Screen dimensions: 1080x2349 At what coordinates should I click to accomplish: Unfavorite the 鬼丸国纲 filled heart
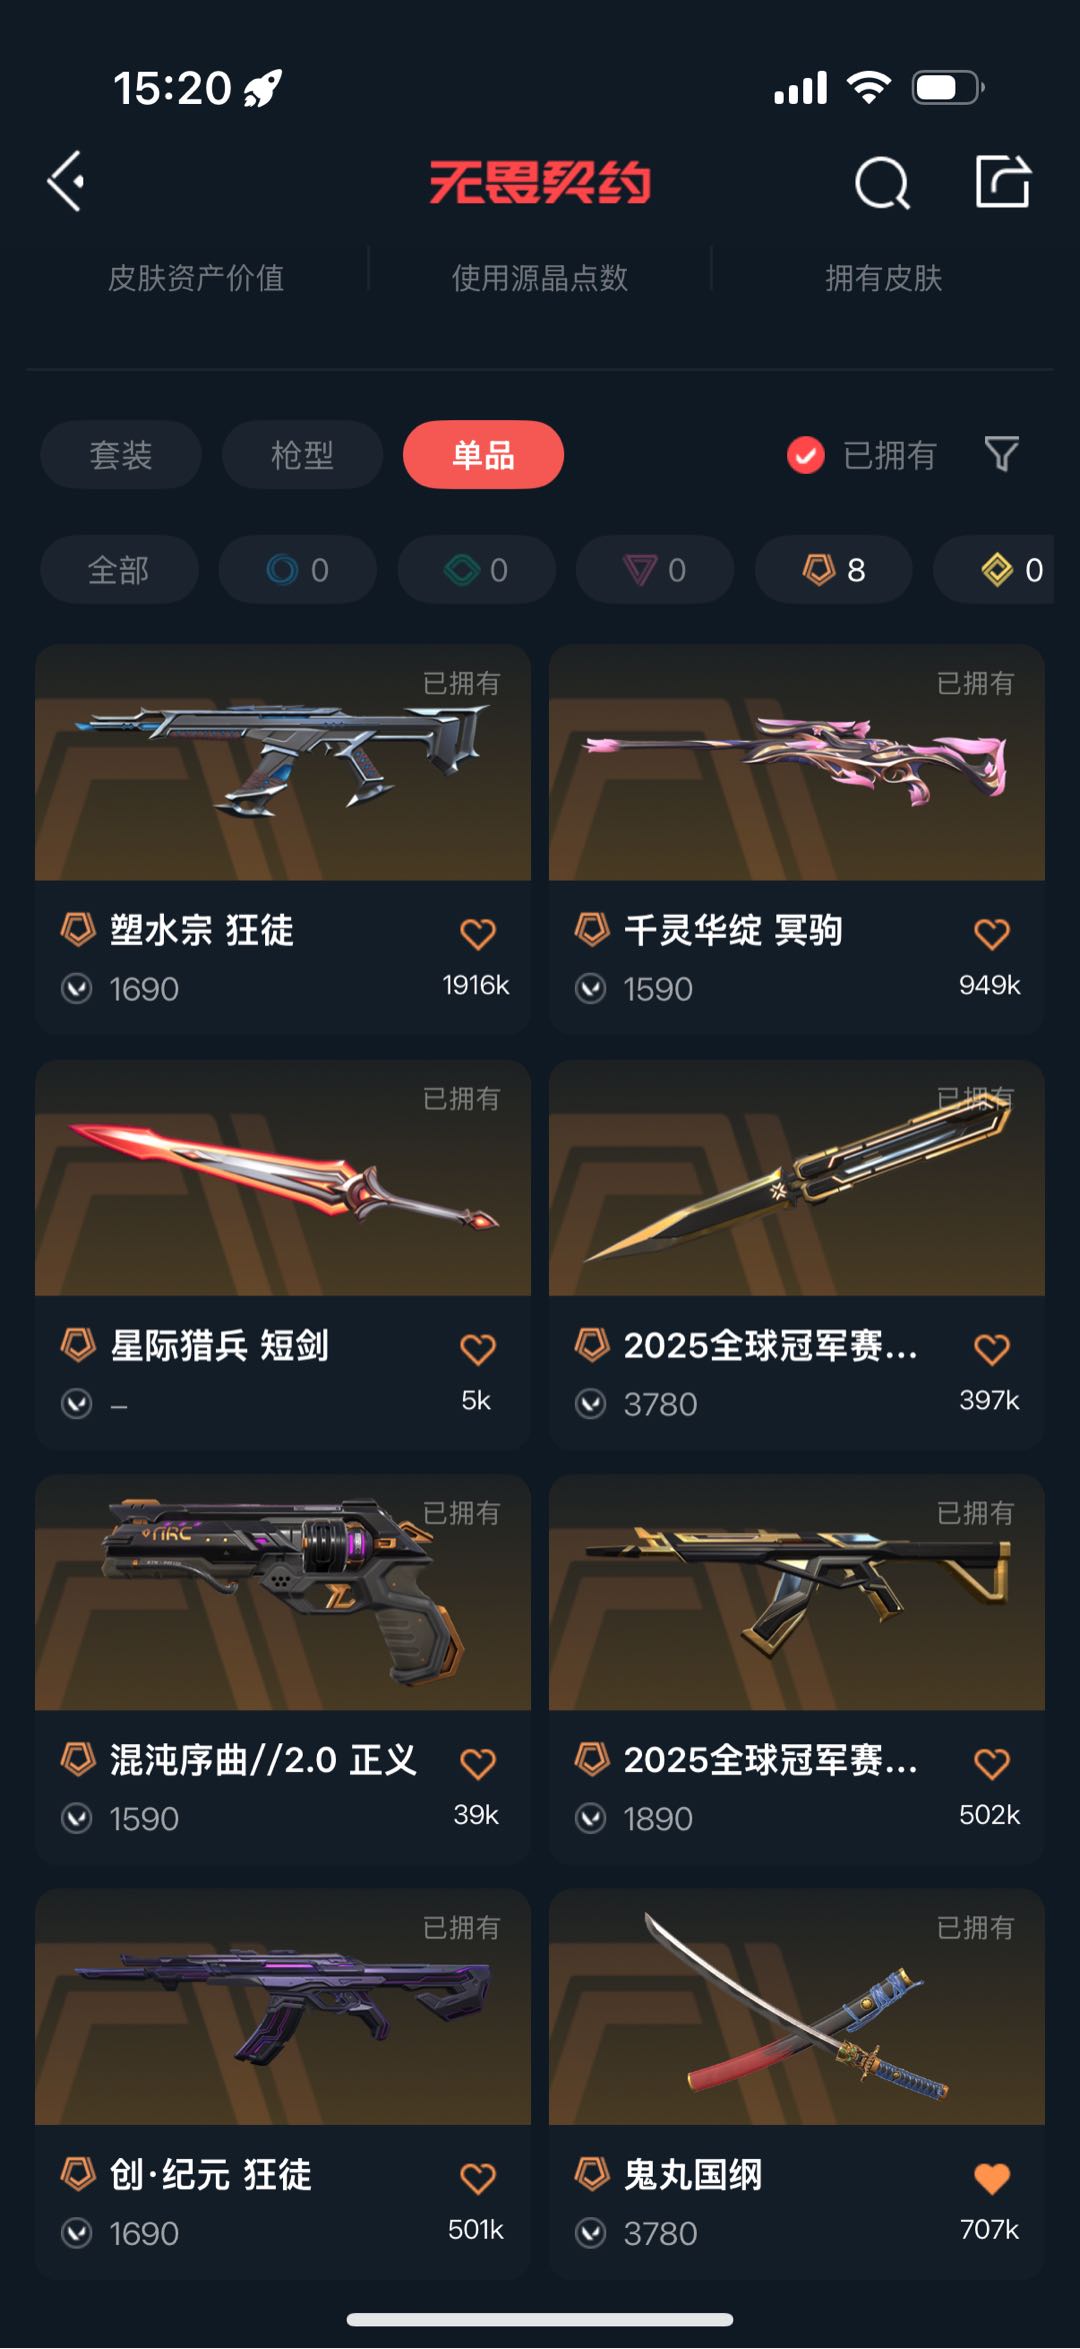click(x=991, y=2178)
